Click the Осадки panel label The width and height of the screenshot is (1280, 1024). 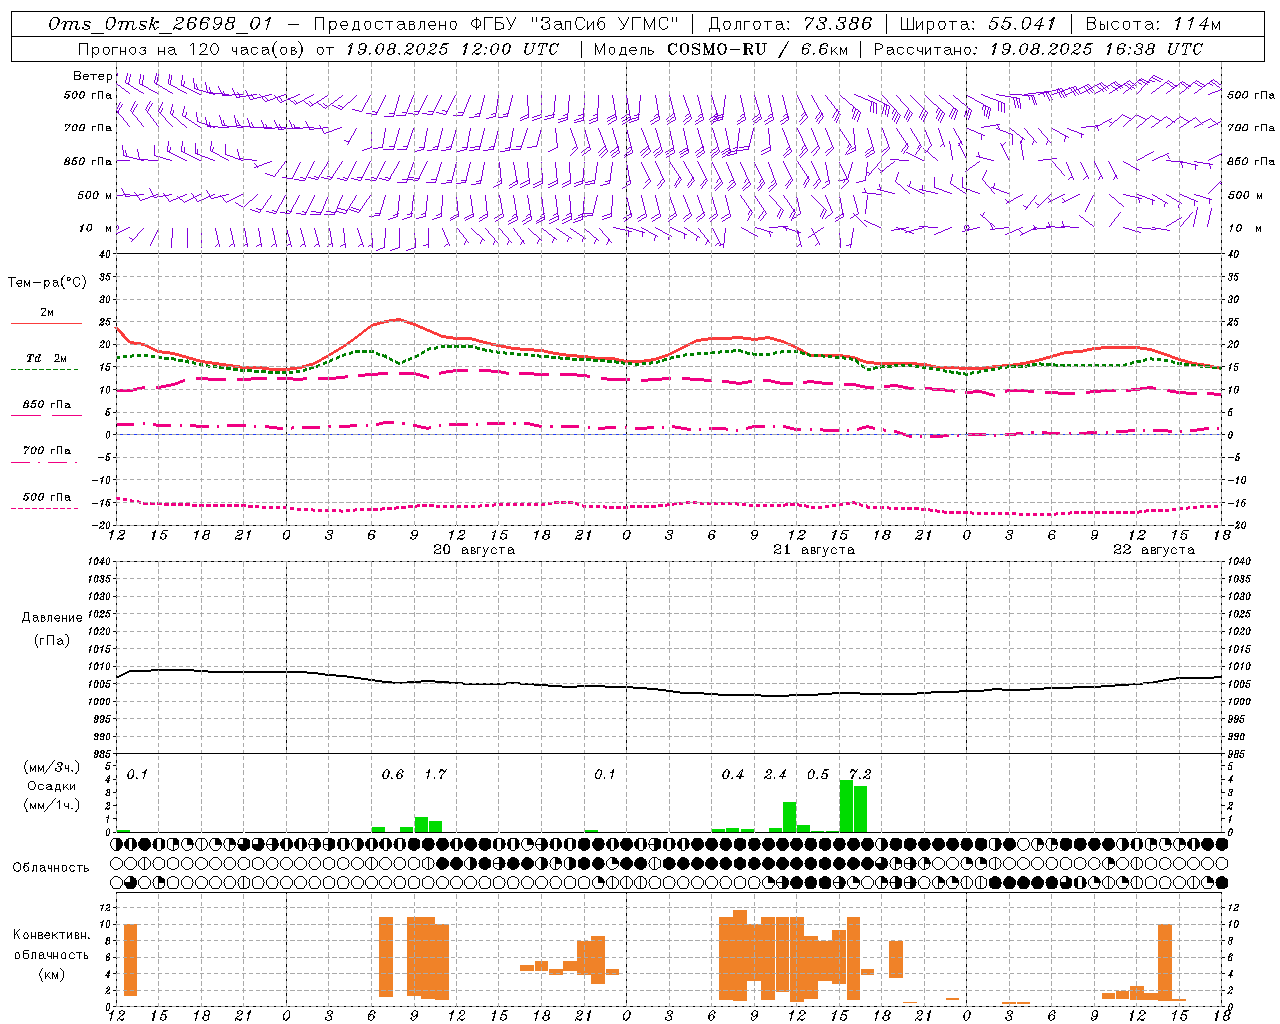(51, 787)
